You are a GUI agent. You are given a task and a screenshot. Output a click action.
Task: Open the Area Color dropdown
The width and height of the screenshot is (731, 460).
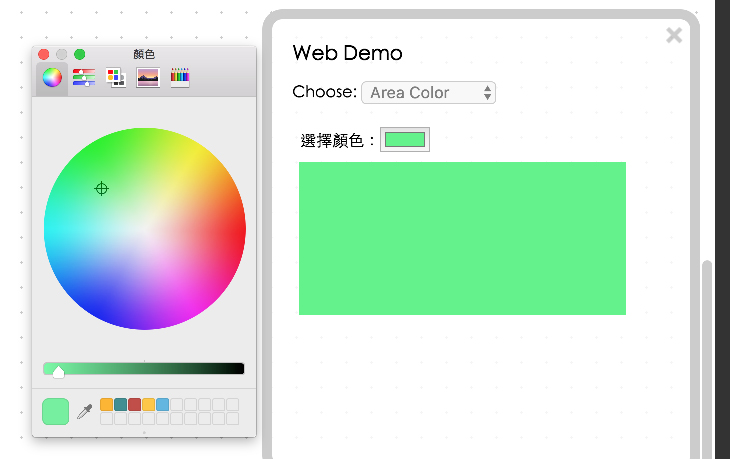(428, 92)
